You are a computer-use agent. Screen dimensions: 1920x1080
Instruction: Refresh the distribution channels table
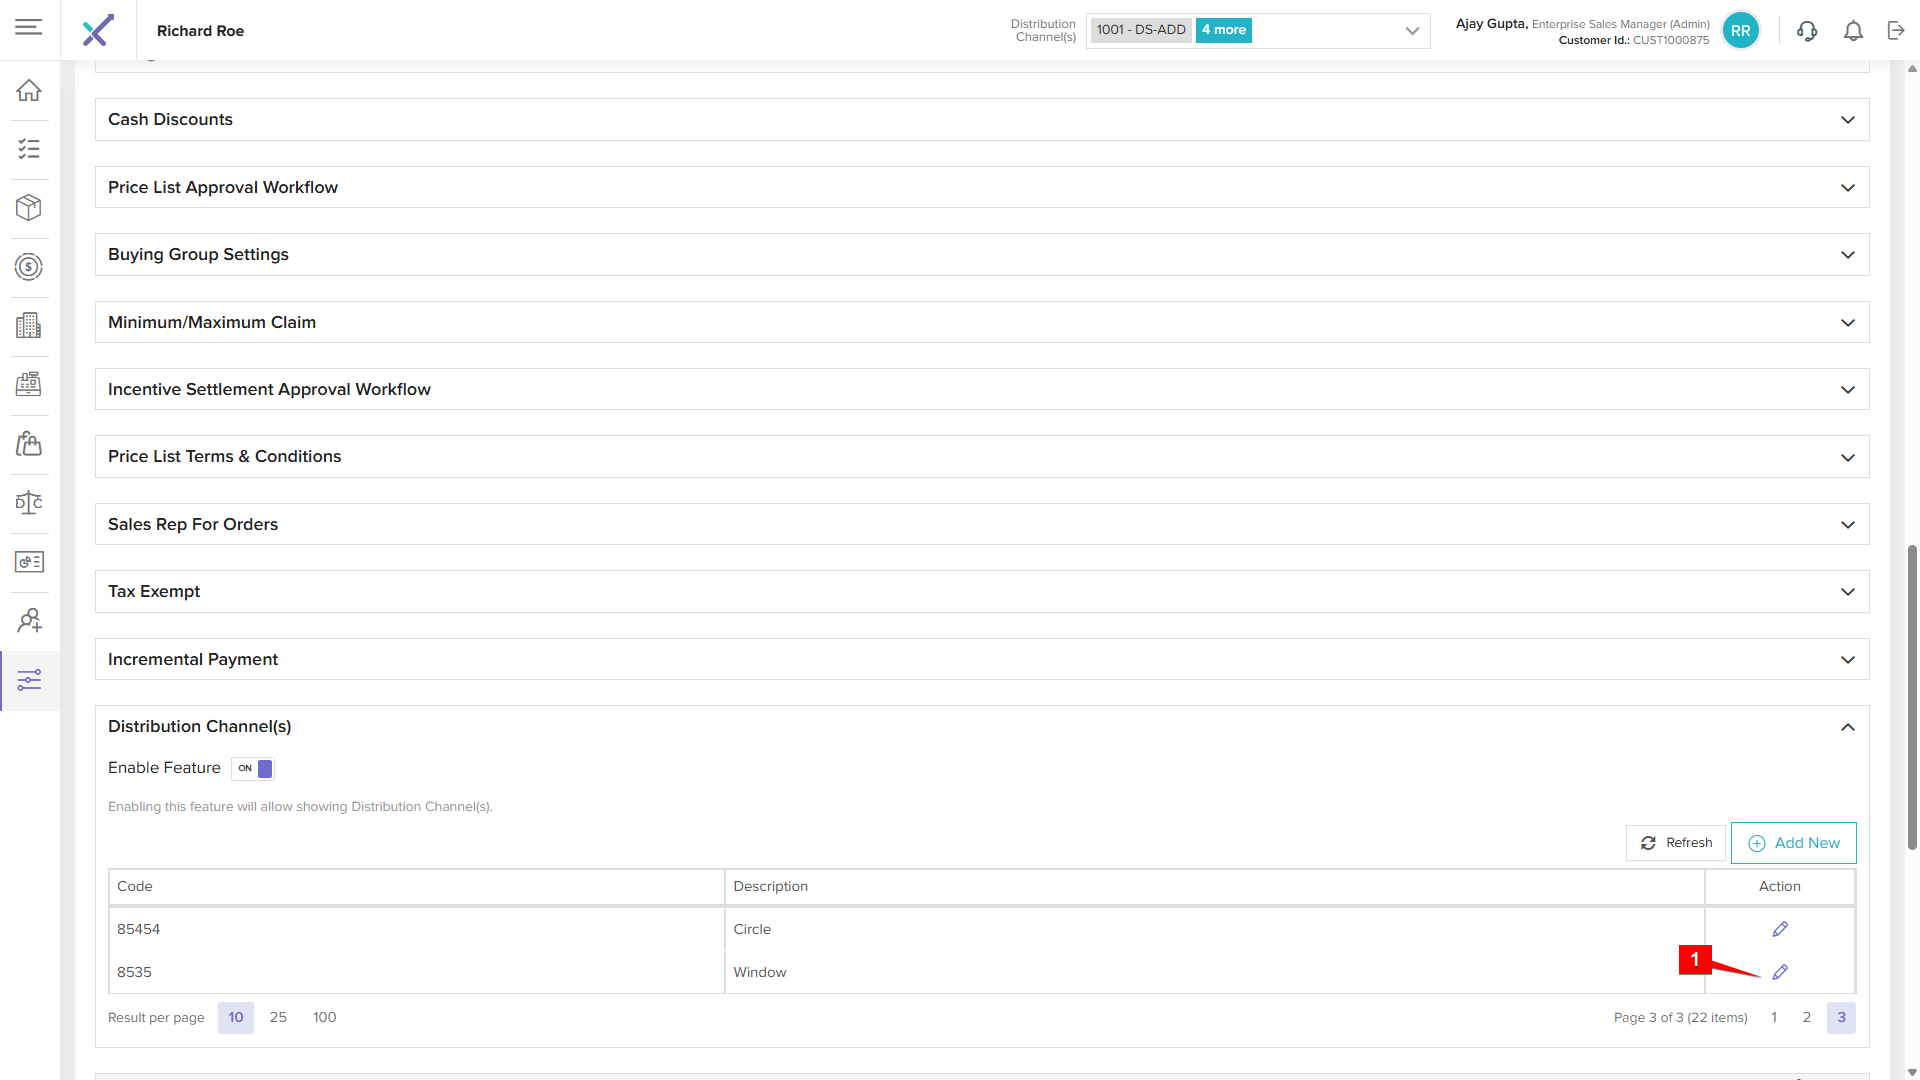click(x=1676, y=843)
